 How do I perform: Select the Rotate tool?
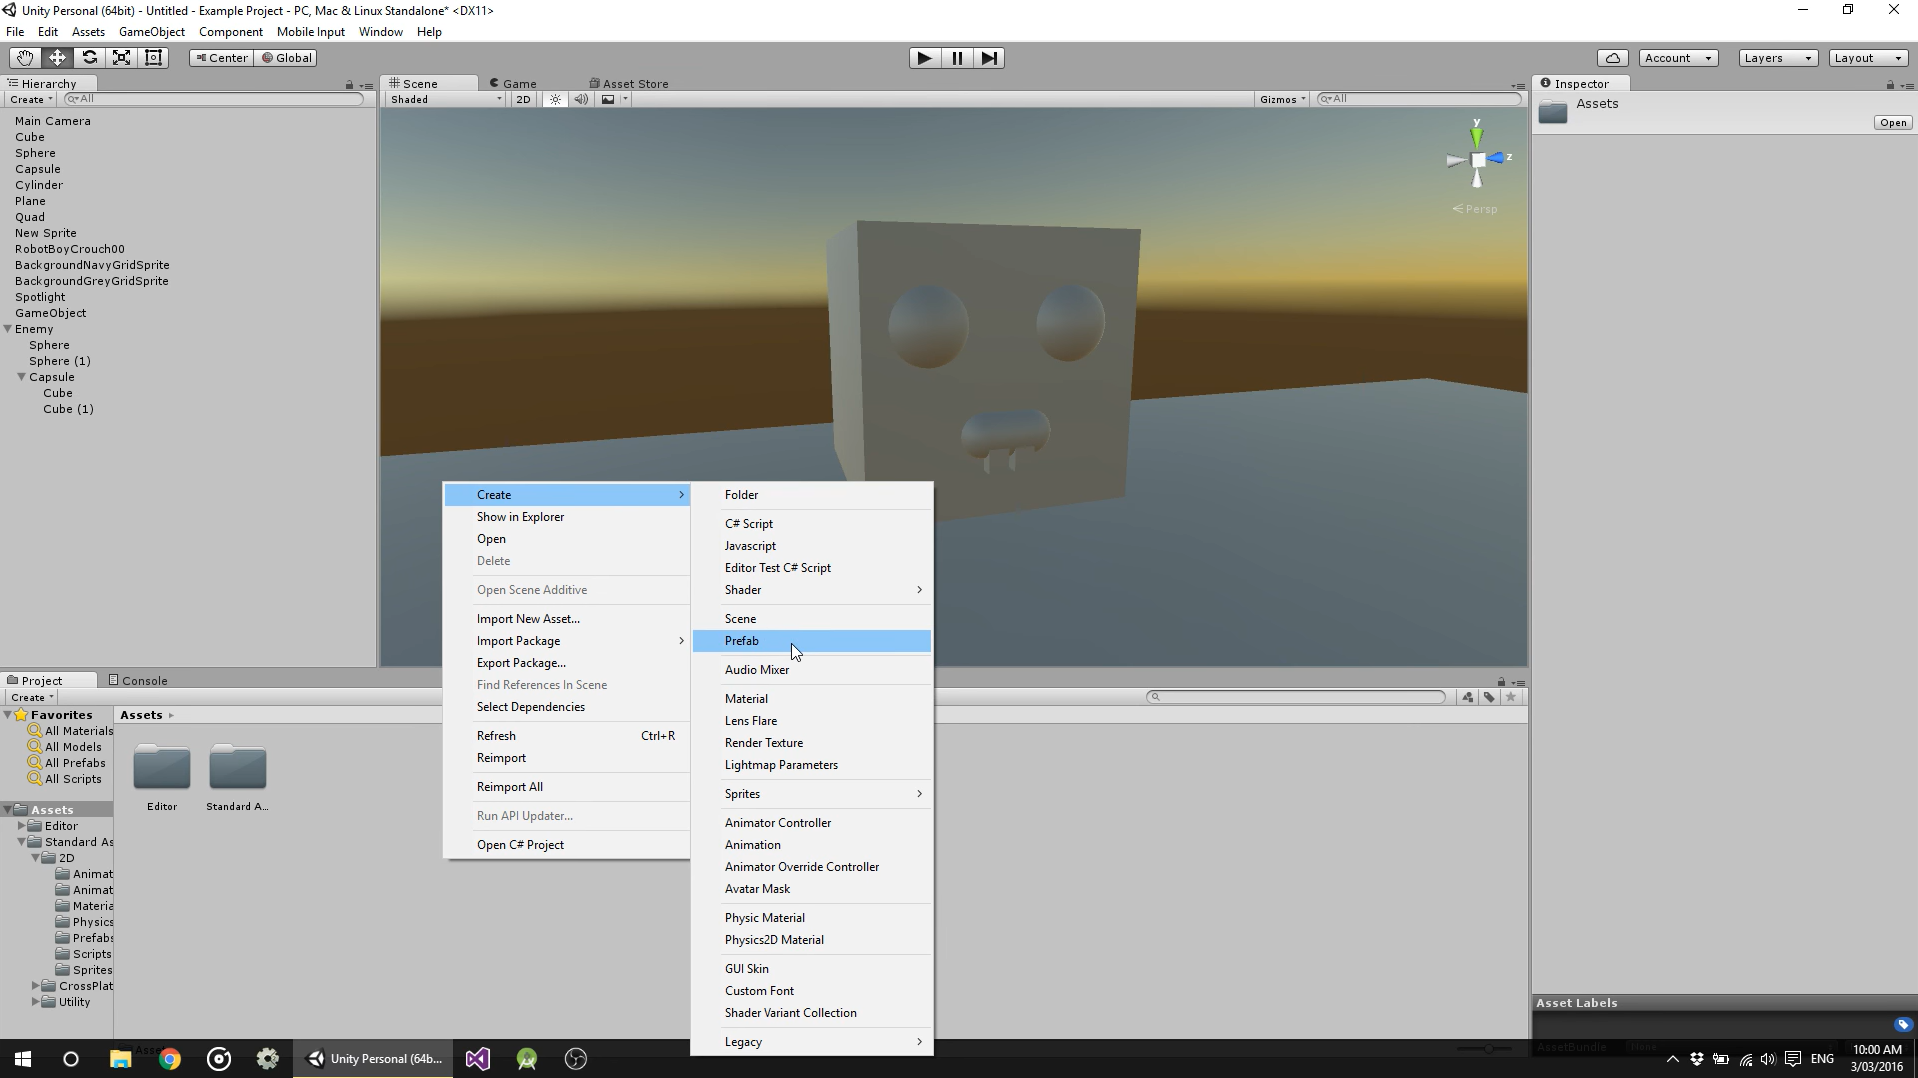point(89,58)
